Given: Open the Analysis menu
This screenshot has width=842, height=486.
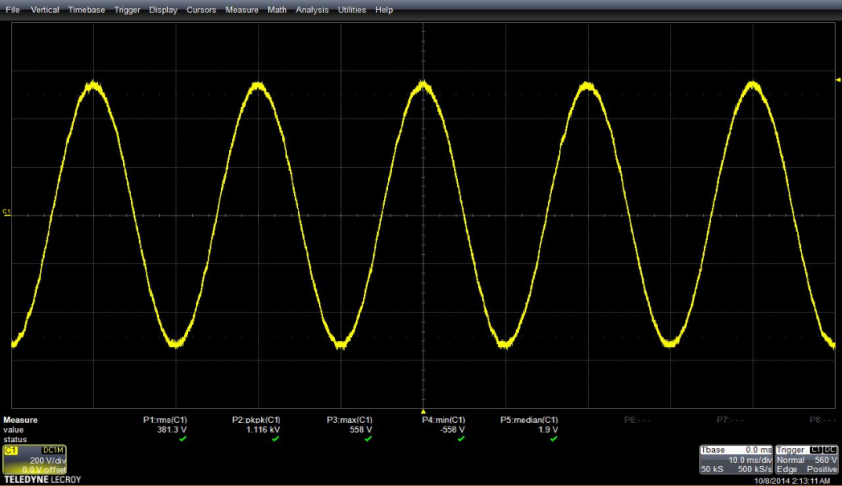Looking at the screenshot, I should coord(312,9).
